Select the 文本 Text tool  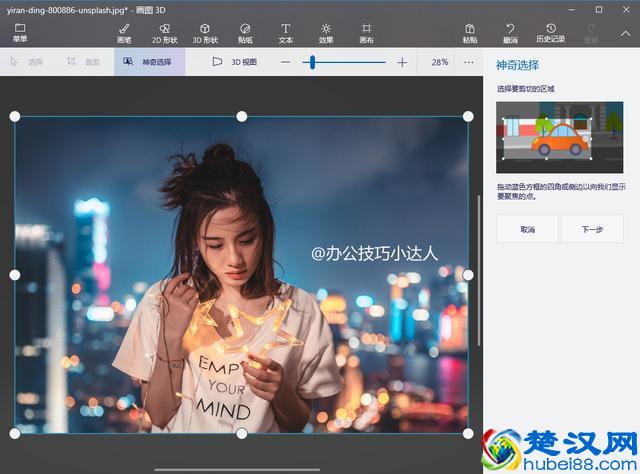click(x=285, y=33)
